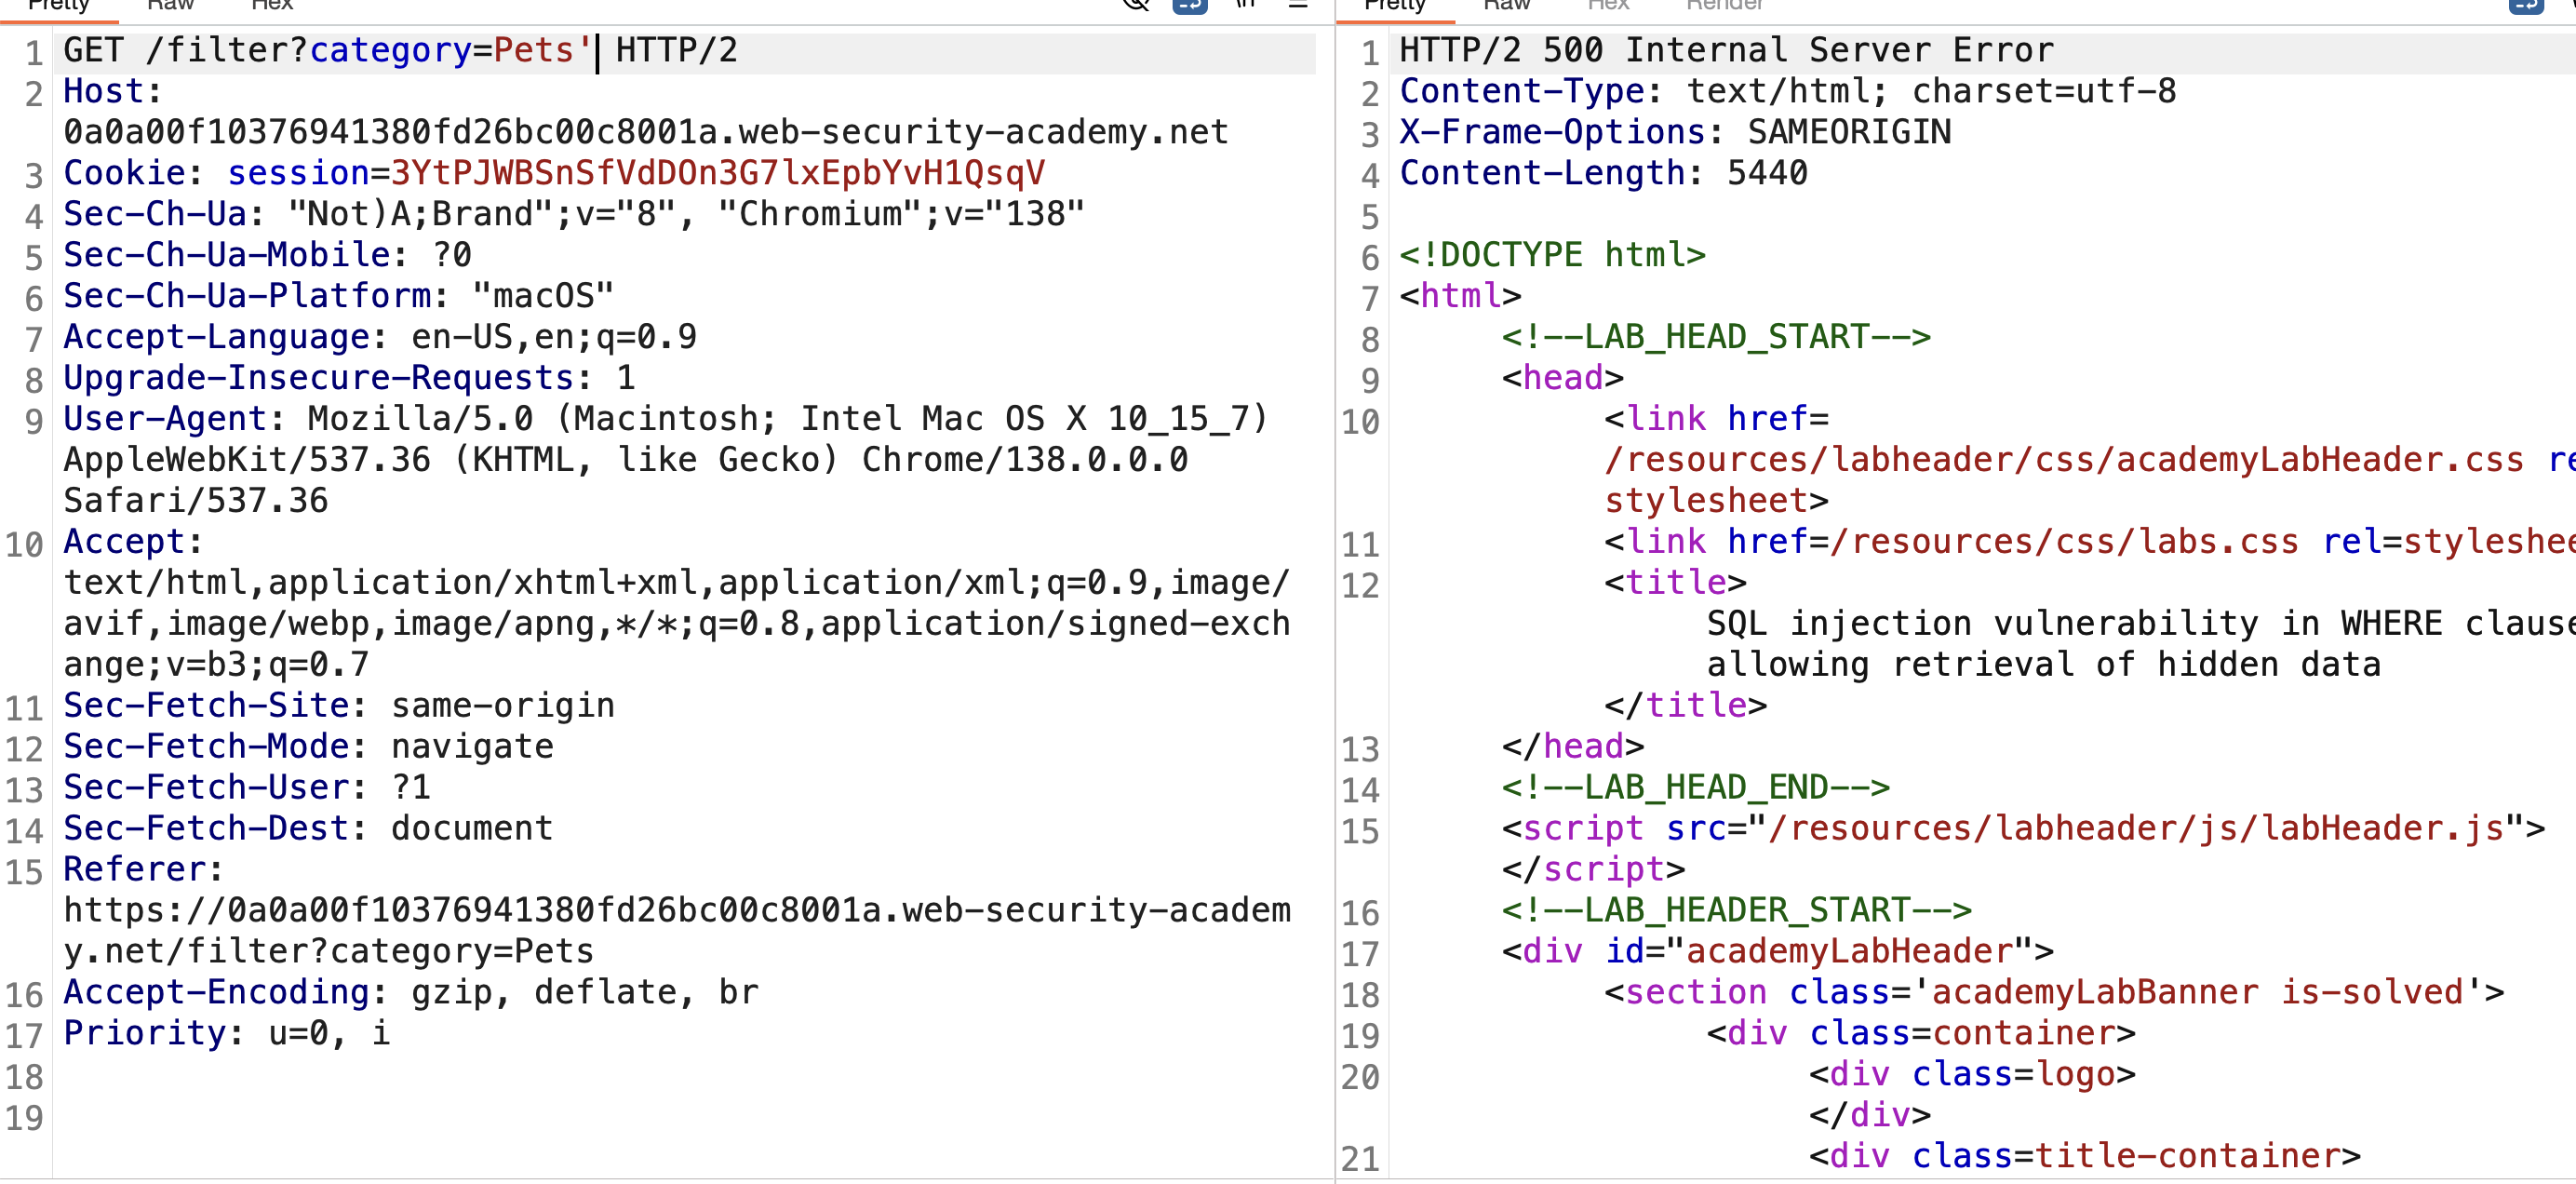Click the hide-details eye icon in request panel
This screenshot has height=1184, width=2576.
pos(1137,4)
